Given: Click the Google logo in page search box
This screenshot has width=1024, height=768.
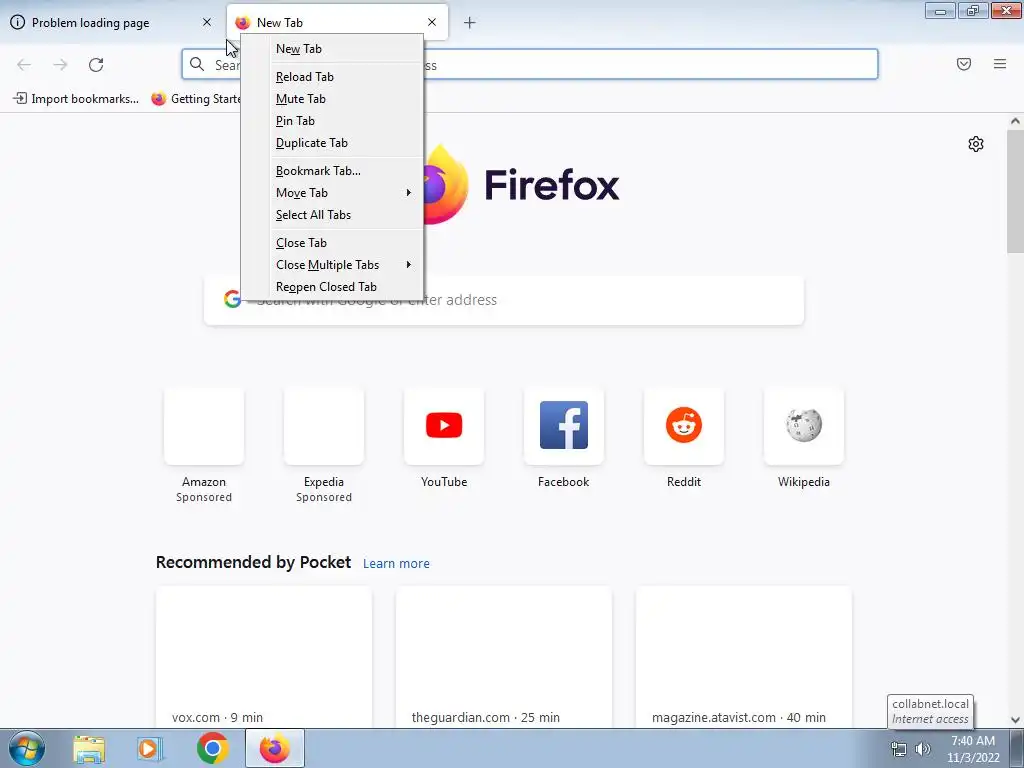Looking at the screenshot, I should pyautogui.click(x=232, y=299).
